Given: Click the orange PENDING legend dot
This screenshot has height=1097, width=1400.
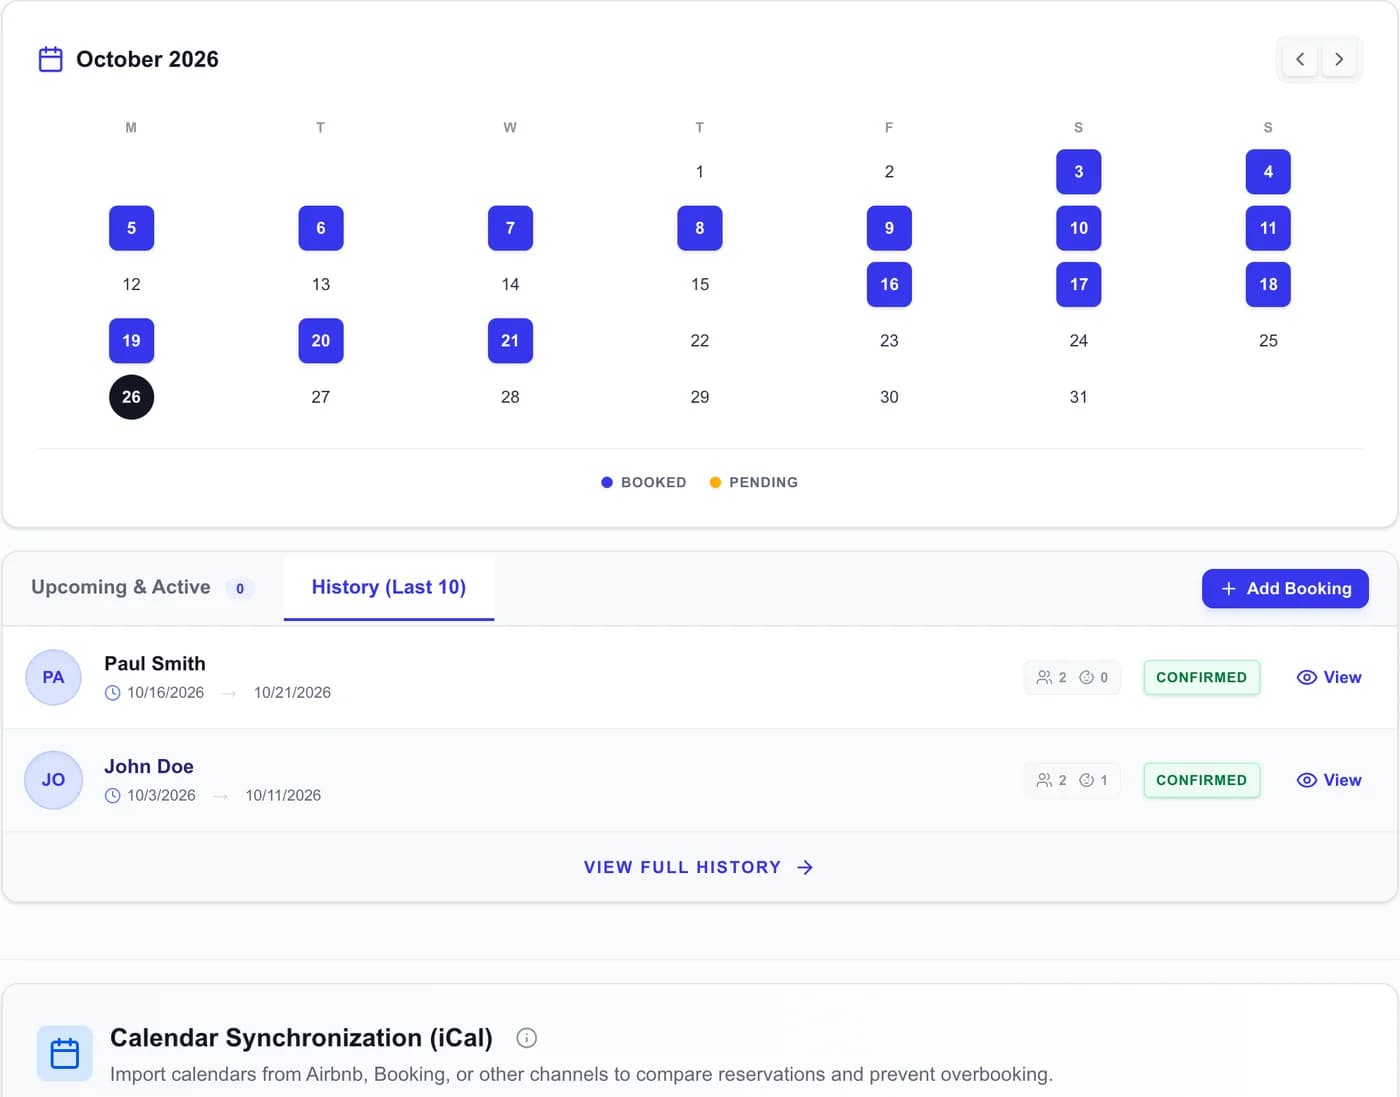Looking at the screenshot, I should tap(715, 482).
